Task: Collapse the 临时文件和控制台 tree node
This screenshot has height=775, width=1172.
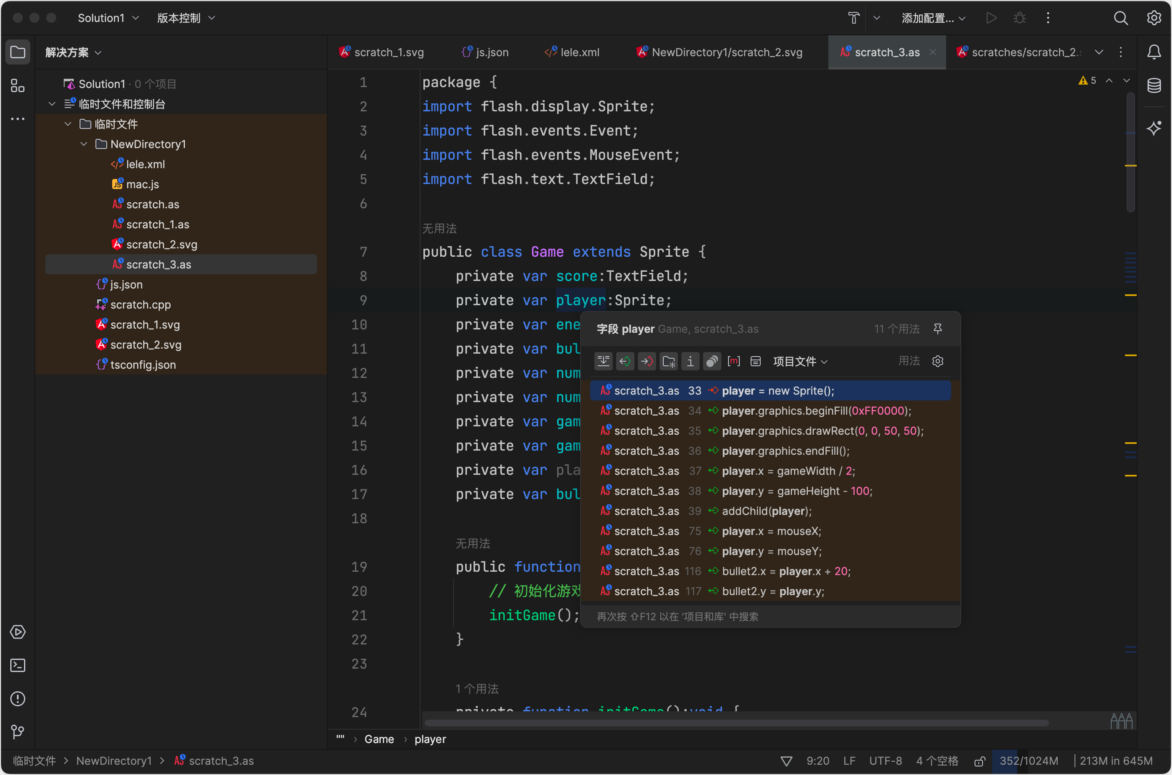Action: click(52, 104)
